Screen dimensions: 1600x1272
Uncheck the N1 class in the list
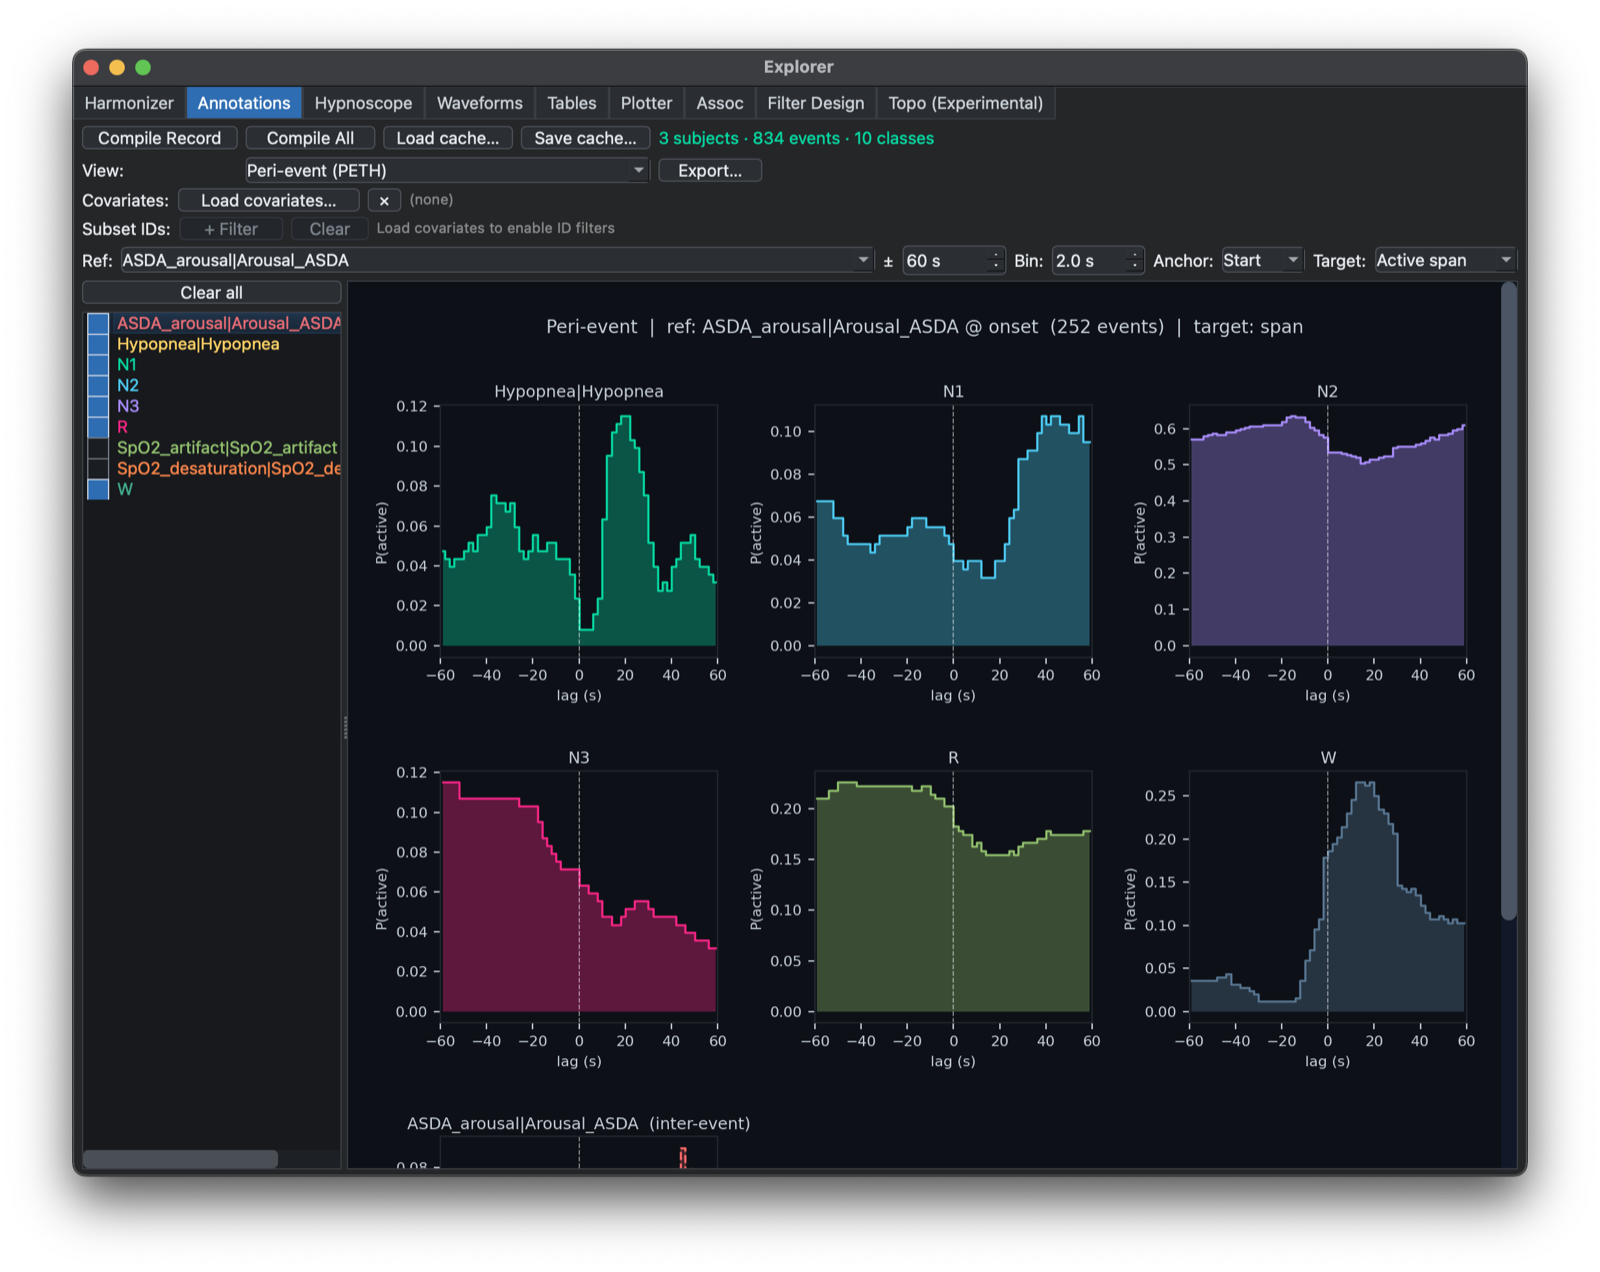pyautogui.click(x=98, y=365)
